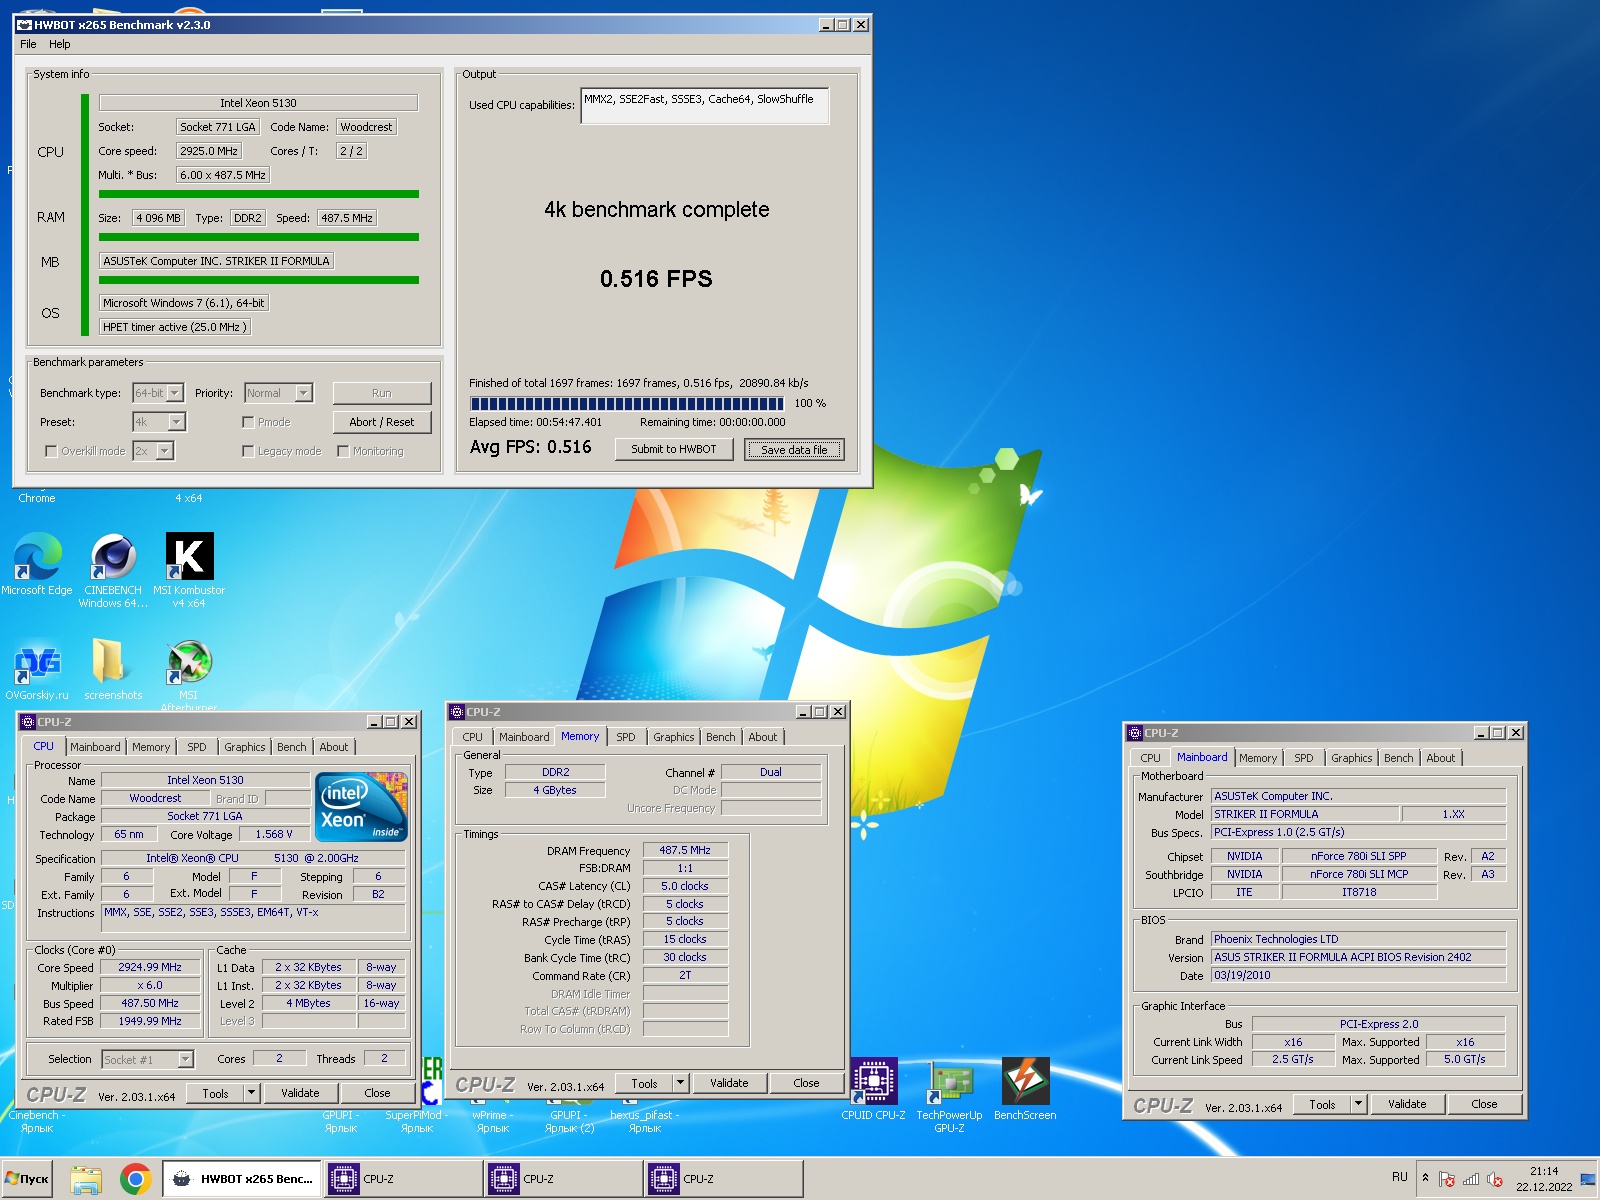The image size is (1600, 1200).
Task: Click the Show desktop strip on the taskbar
Action: (1589, 1179)
